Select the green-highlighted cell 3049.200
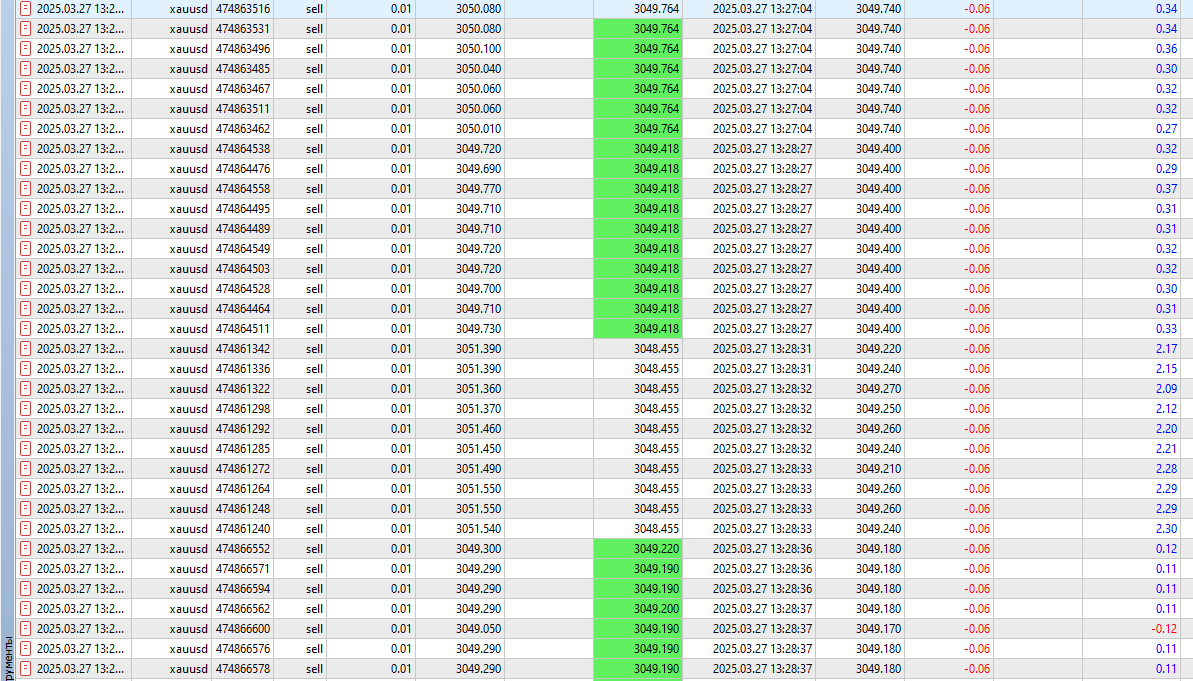The height and width of the screenshot is (681, 1193). [x=638, y=609]
